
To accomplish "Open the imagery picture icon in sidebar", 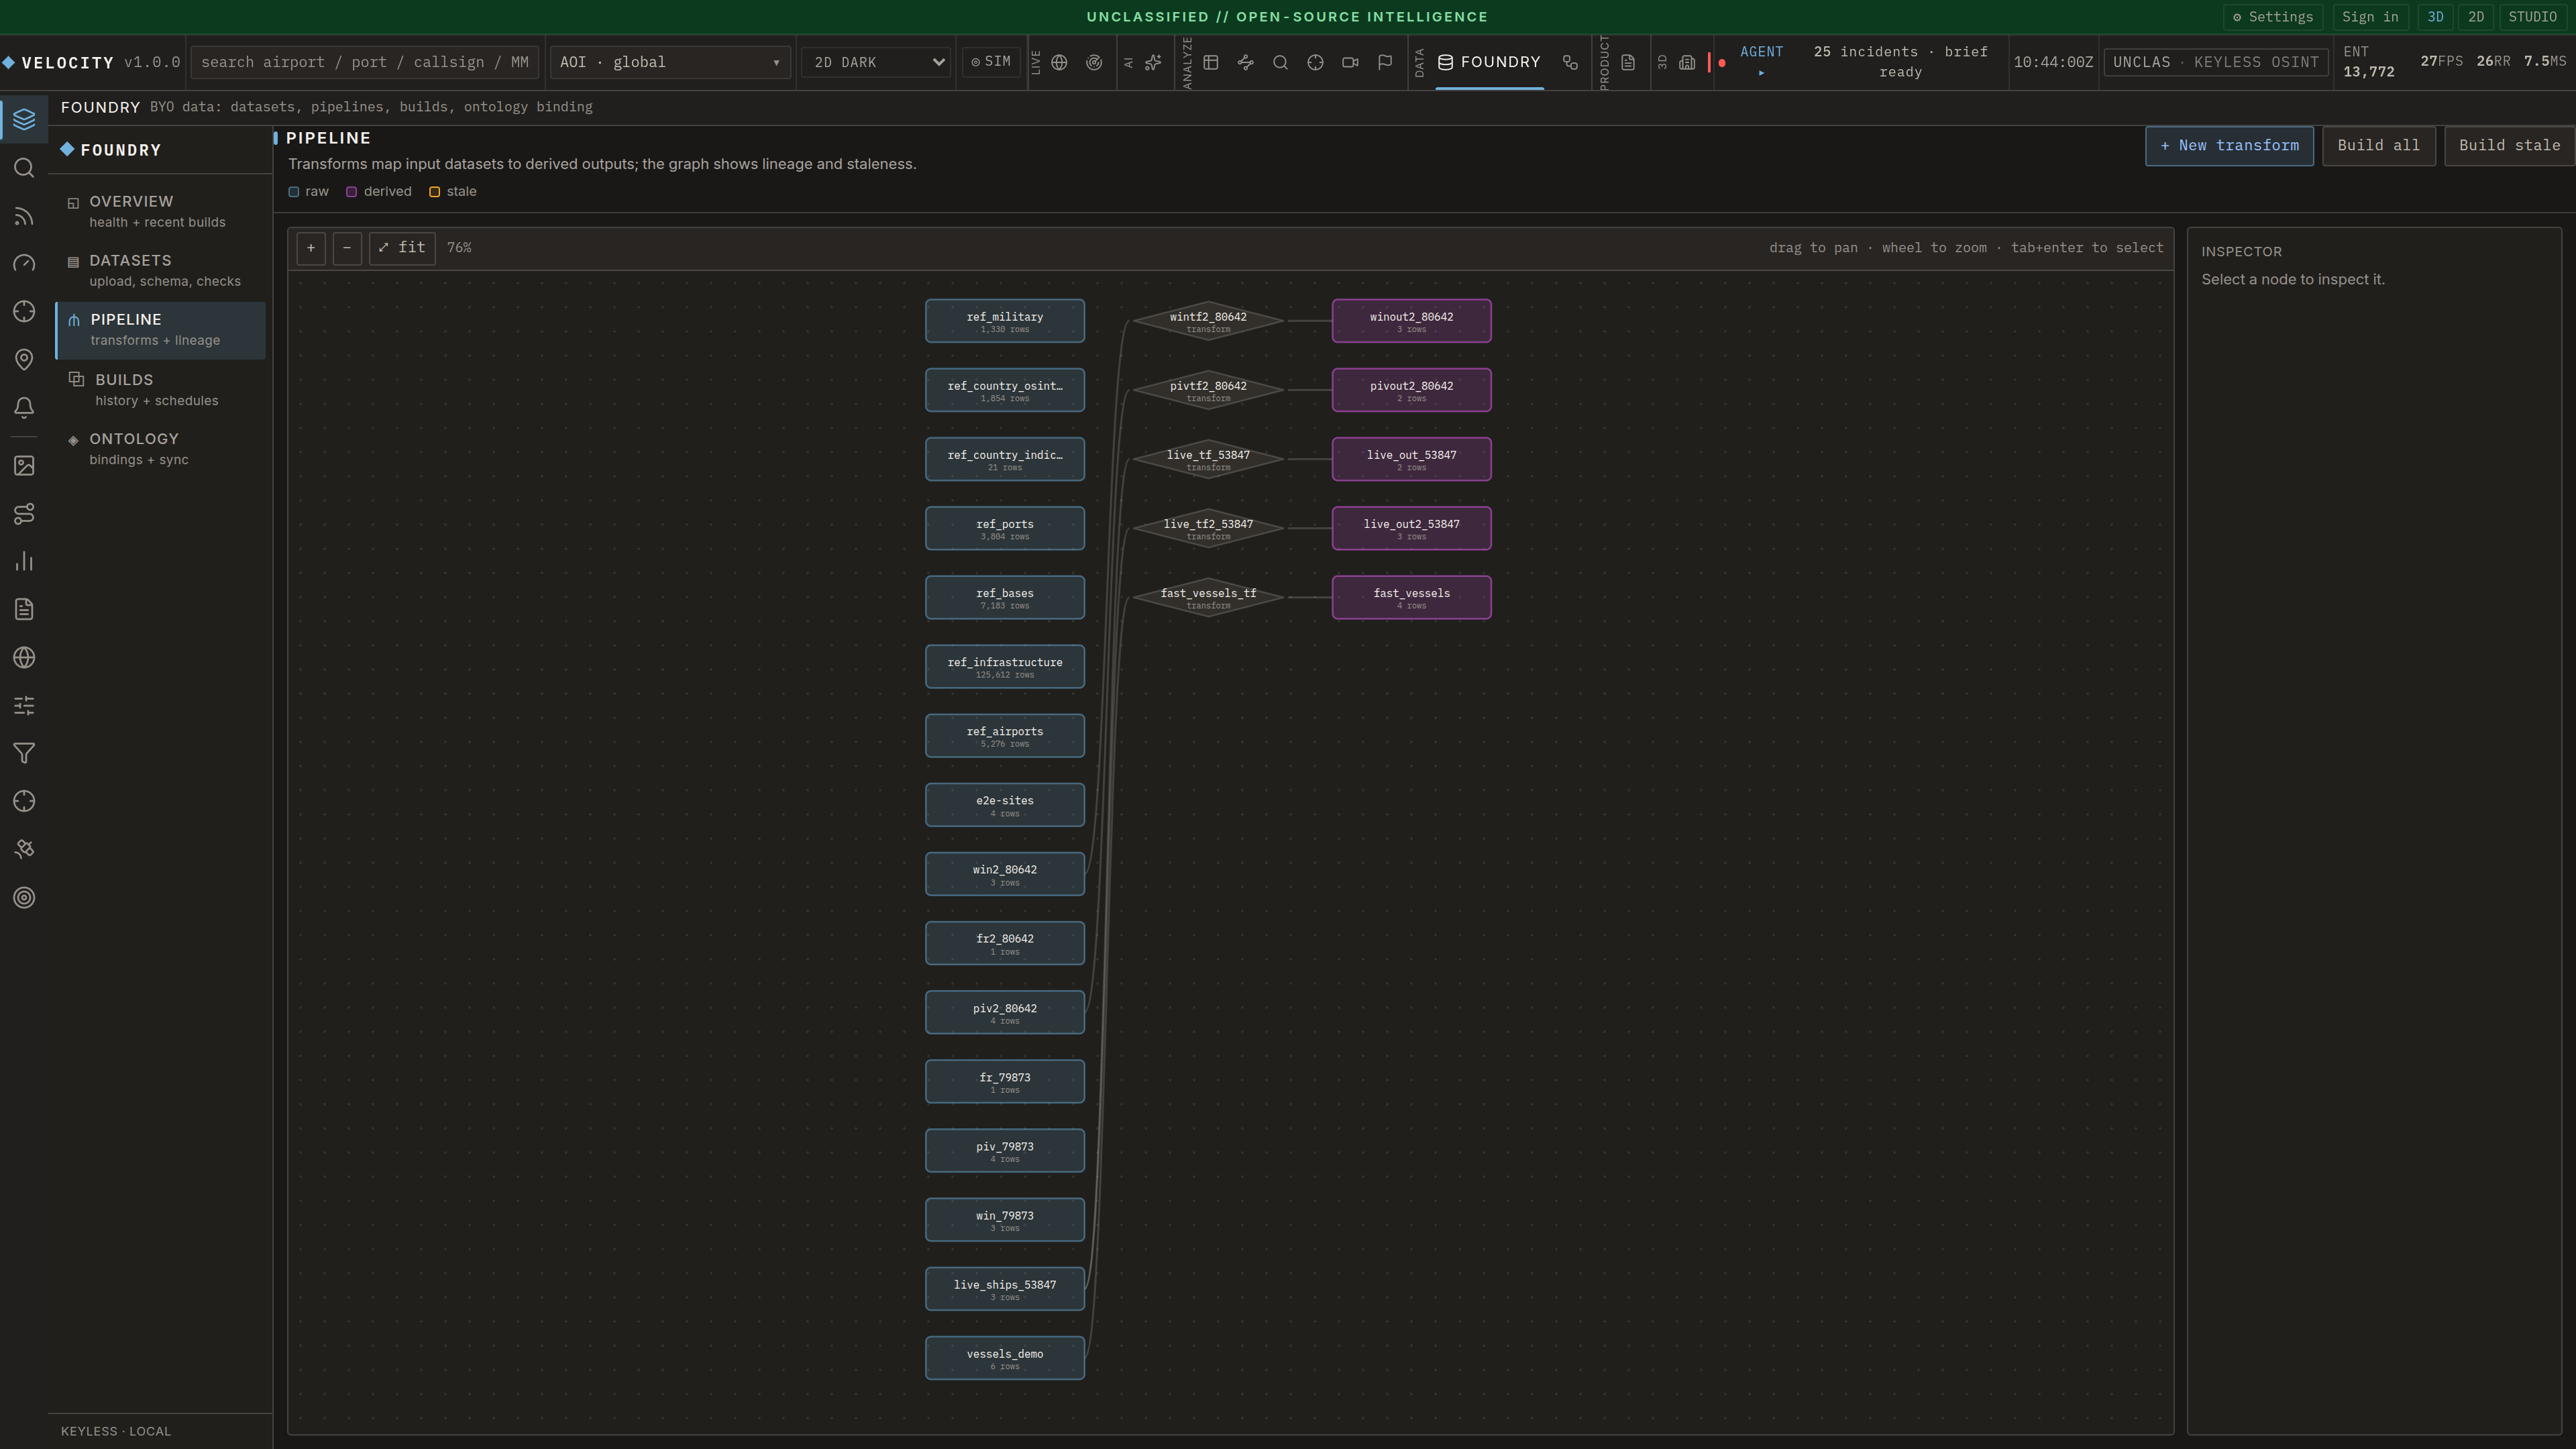I will 24,465.
